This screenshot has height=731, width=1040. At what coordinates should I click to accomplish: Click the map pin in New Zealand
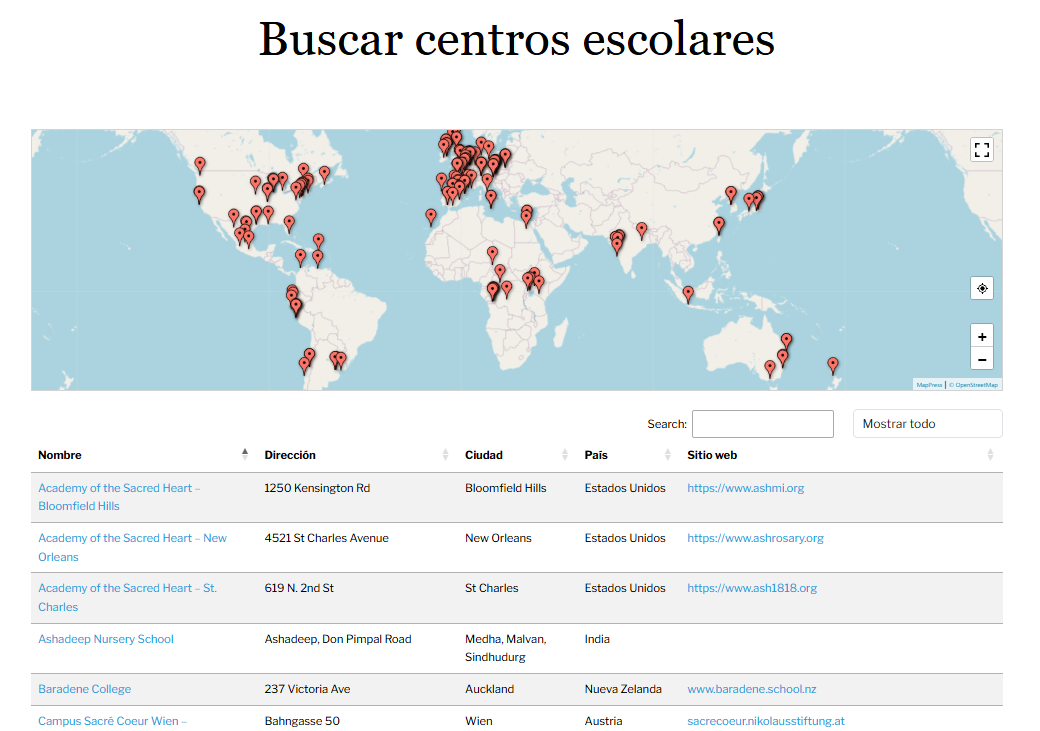pyautogui.click(x=832, y=365)
